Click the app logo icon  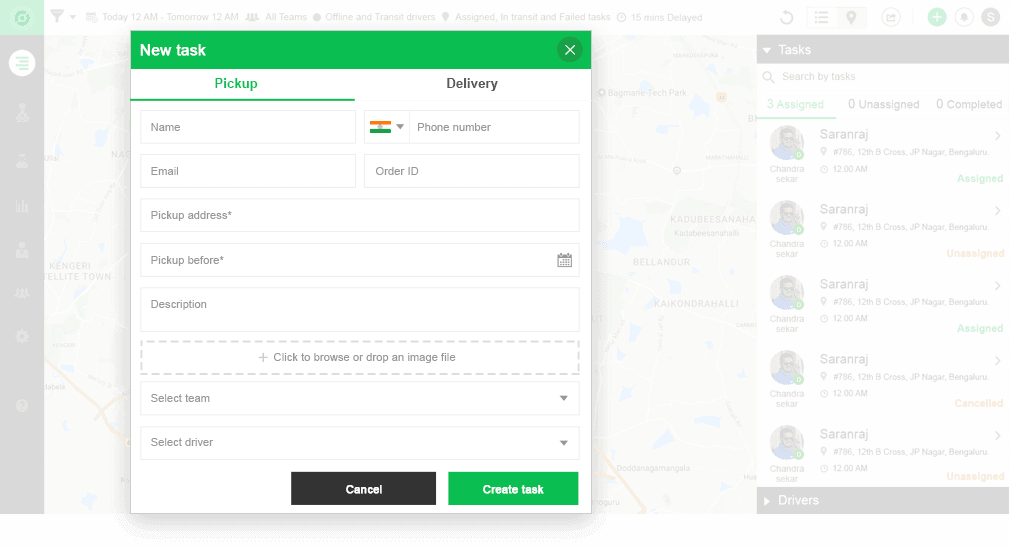[x=22, y=17]
